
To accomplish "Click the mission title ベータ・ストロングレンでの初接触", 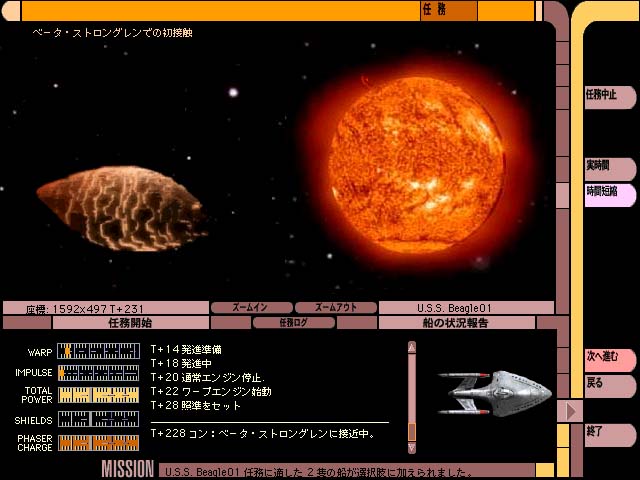I will pyautogui.click(x=112, y=33).
